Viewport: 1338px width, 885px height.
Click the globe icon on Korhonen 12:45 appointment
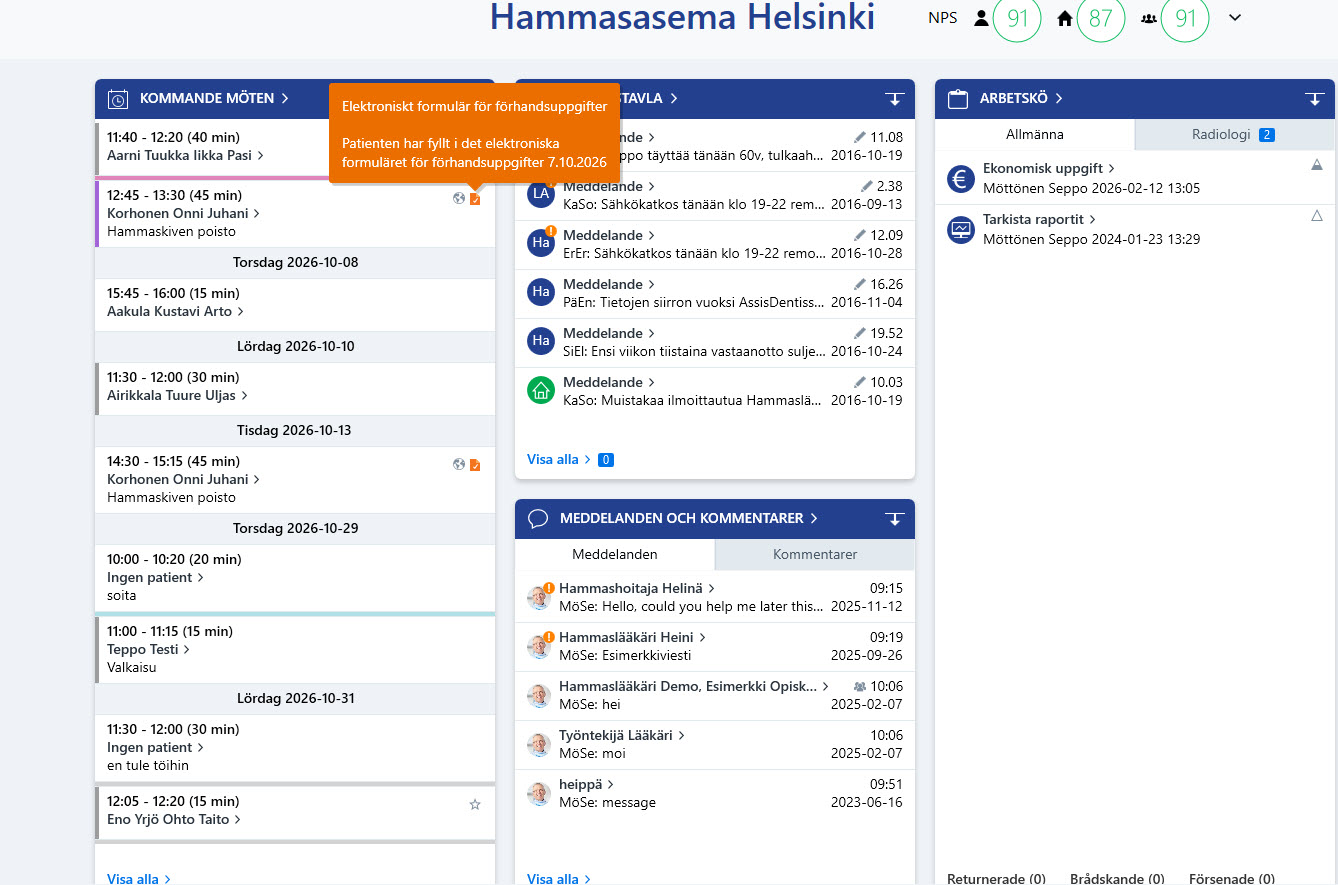pyautogui.click(x=459, y=198)
